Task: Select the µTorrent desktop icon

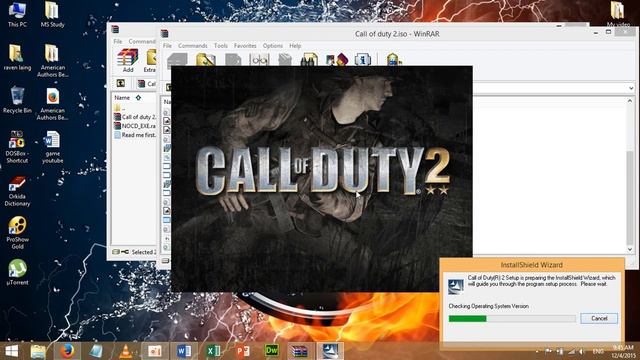Action: [x=17, y=272]
